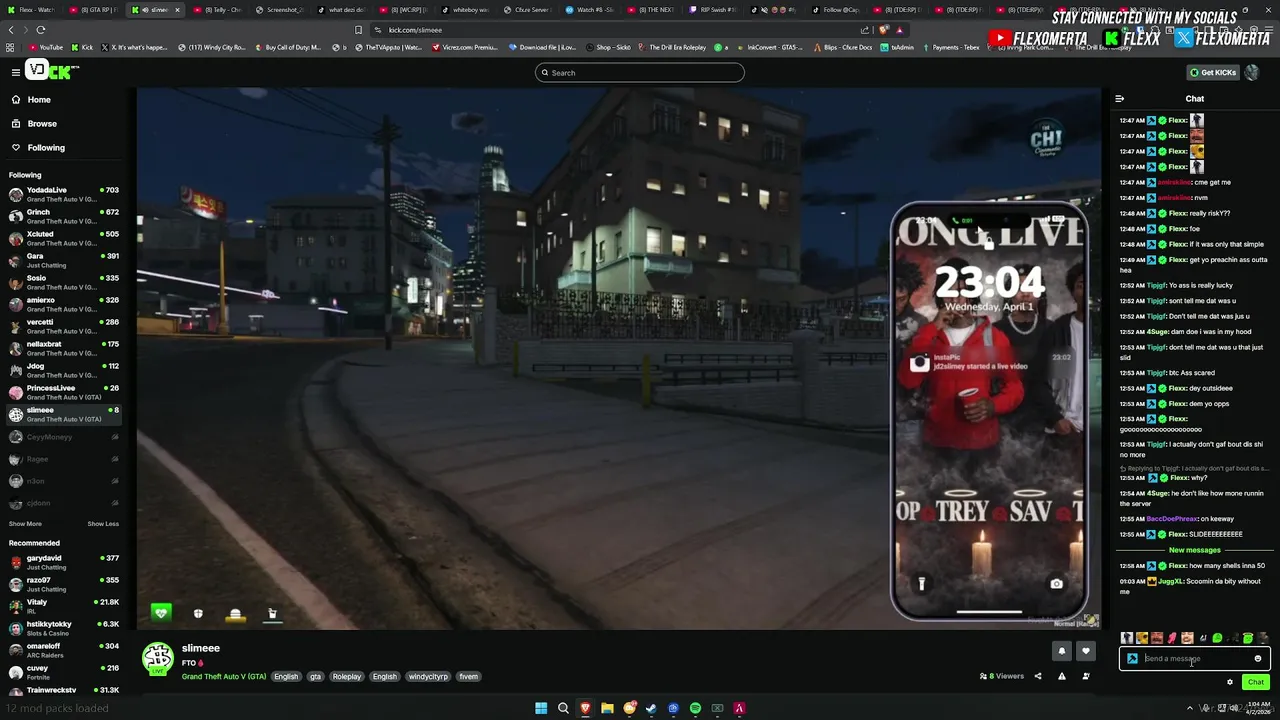Open YouTube bookmark
Viewport: 1280px width, 720px height.
pos(45,47)
